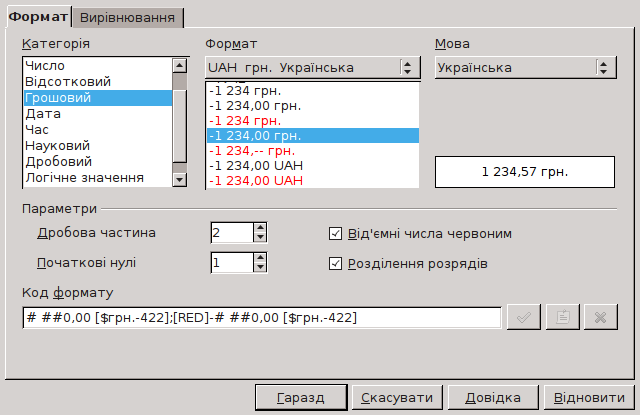The image size is (640, 415).
Task: Select the Відсотковий category
Action: pos(98,82)
